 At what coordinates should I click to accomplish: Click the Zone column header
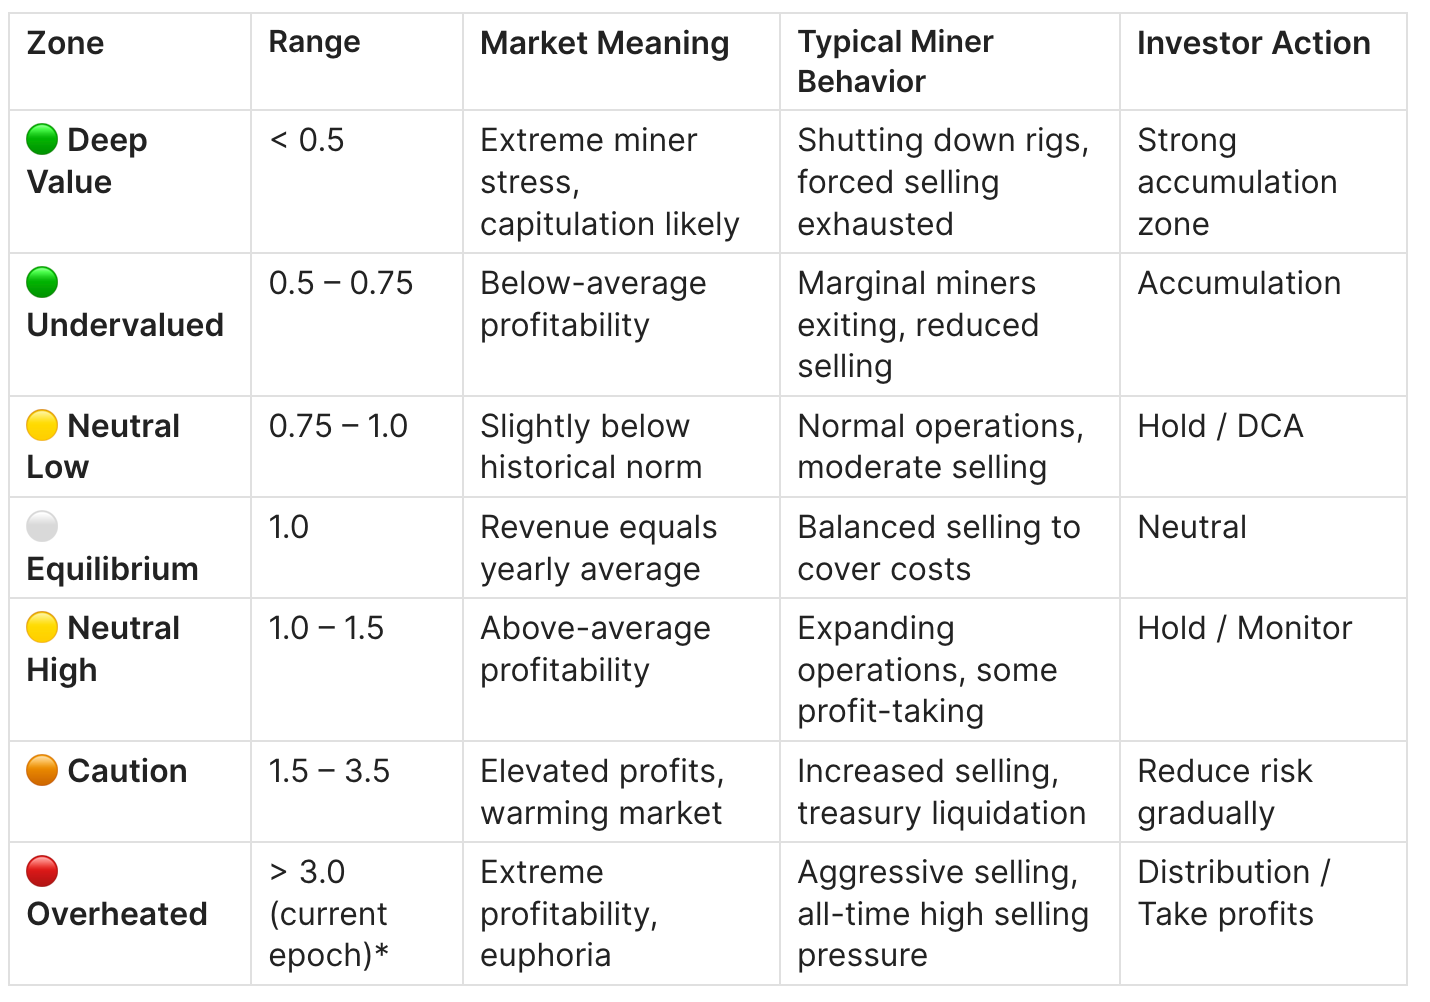pyautogui.click(x=66, y=43)
